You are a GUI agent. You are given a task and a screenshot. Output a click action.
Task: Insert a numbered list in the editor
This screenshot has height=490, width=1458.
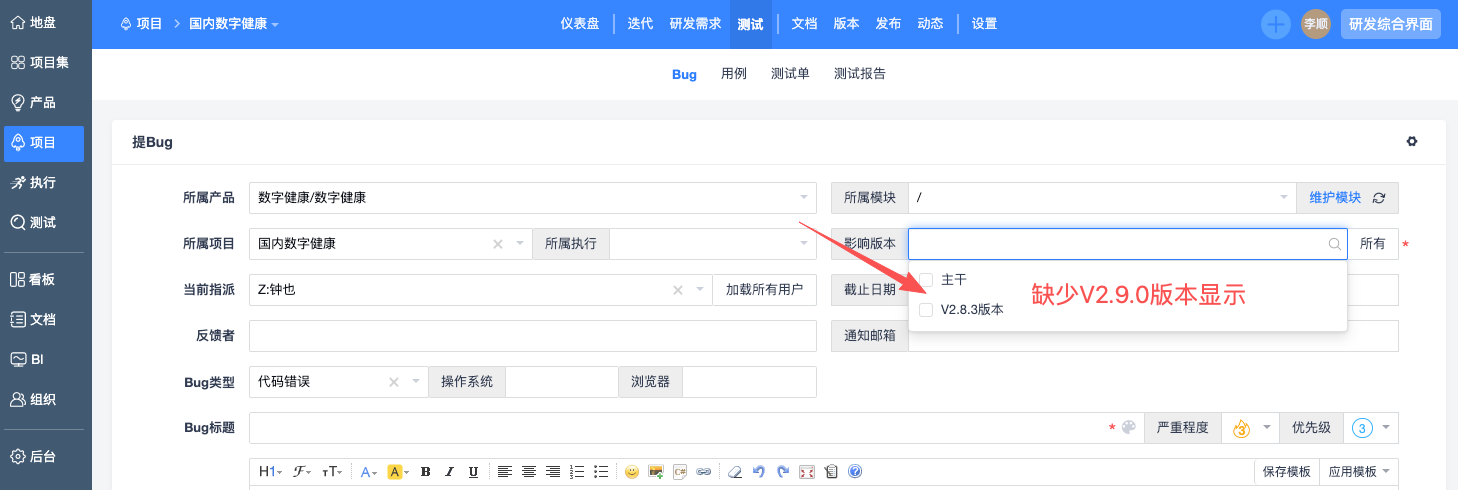pyautogui.click(x=577, y=472)
